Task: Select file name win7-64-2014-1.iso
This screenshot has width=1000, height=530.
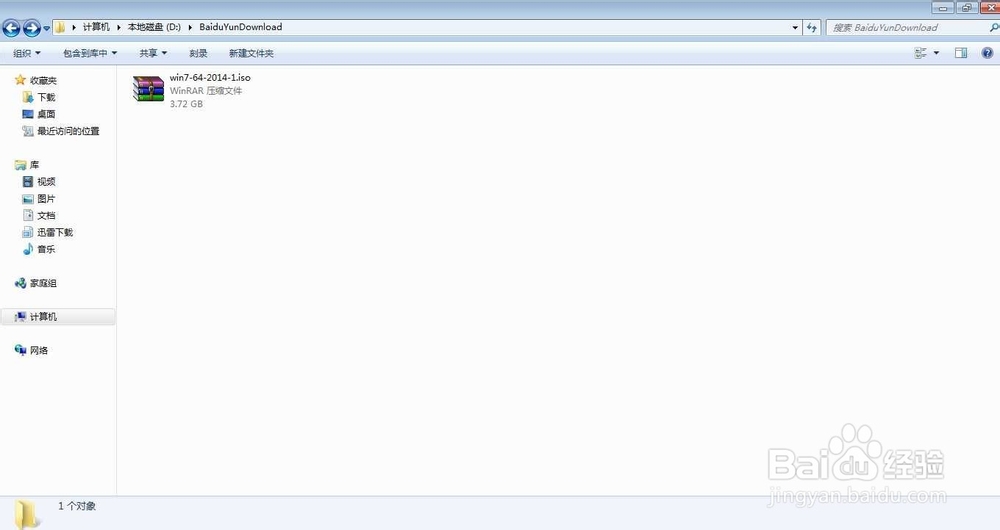Action: [x=210, y=77]
